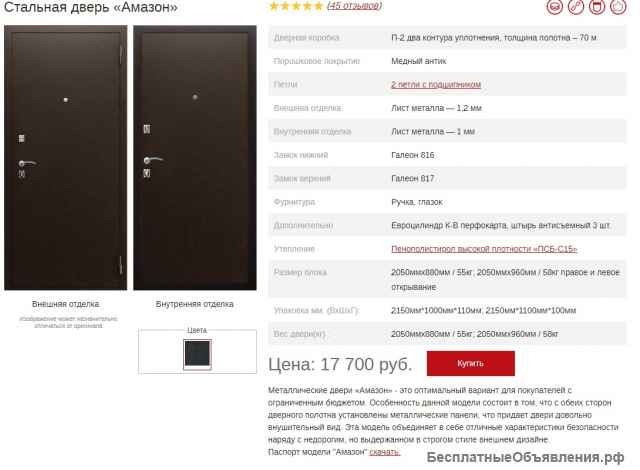The width and height of the screenshot is (640, 470).
Task: Click the Купить buy button
Action: coord(471,363)
